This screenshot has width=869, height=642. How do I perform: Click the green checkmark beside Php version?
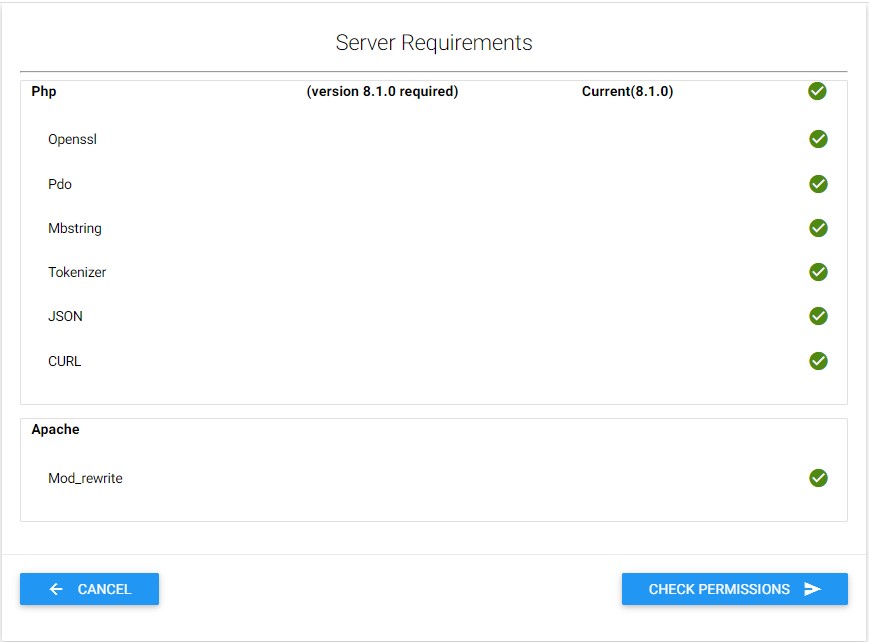coord(817,92)
